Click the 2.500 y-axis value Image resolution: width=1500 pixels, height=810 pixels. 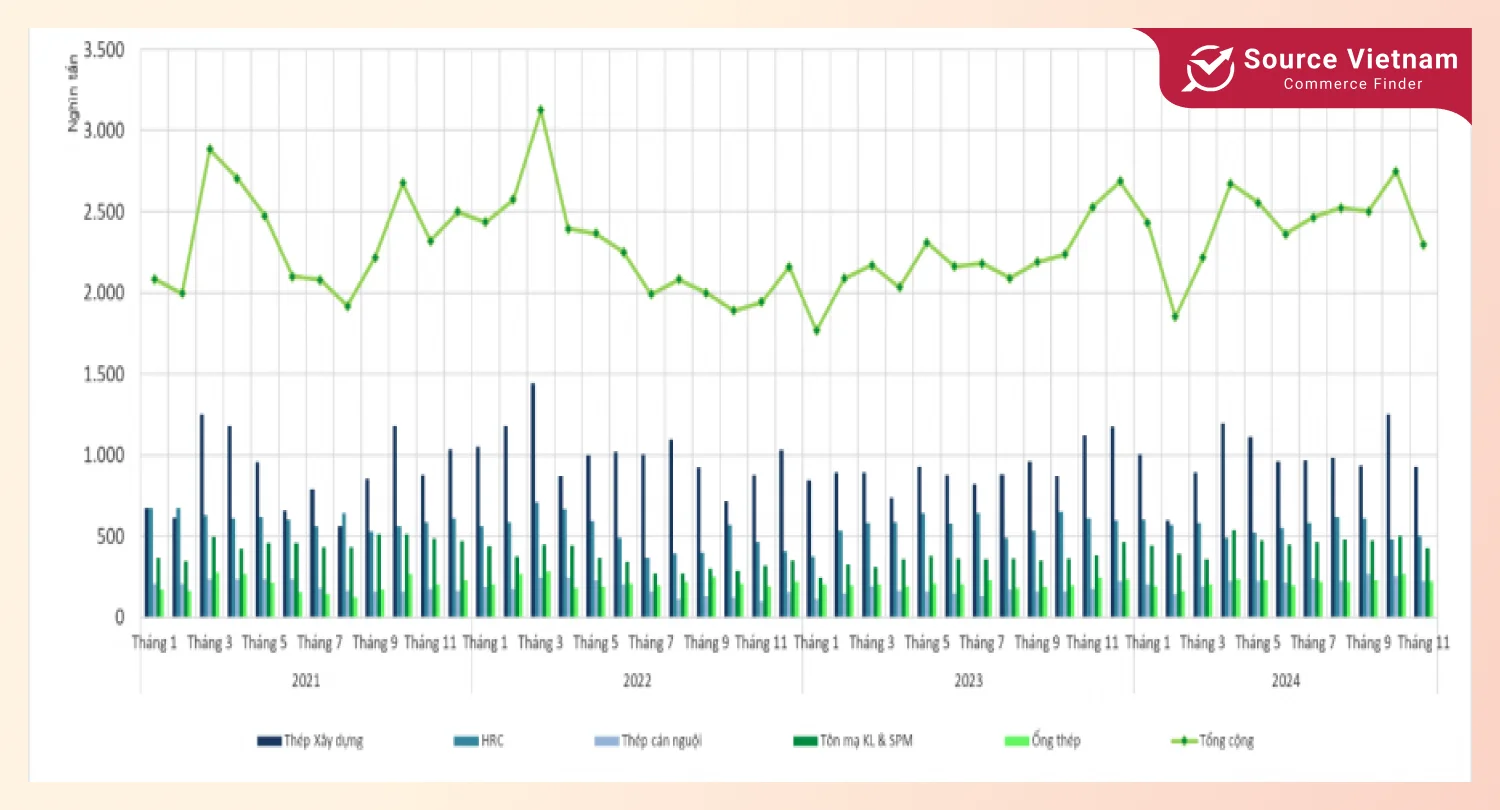[x=103, y=212]
